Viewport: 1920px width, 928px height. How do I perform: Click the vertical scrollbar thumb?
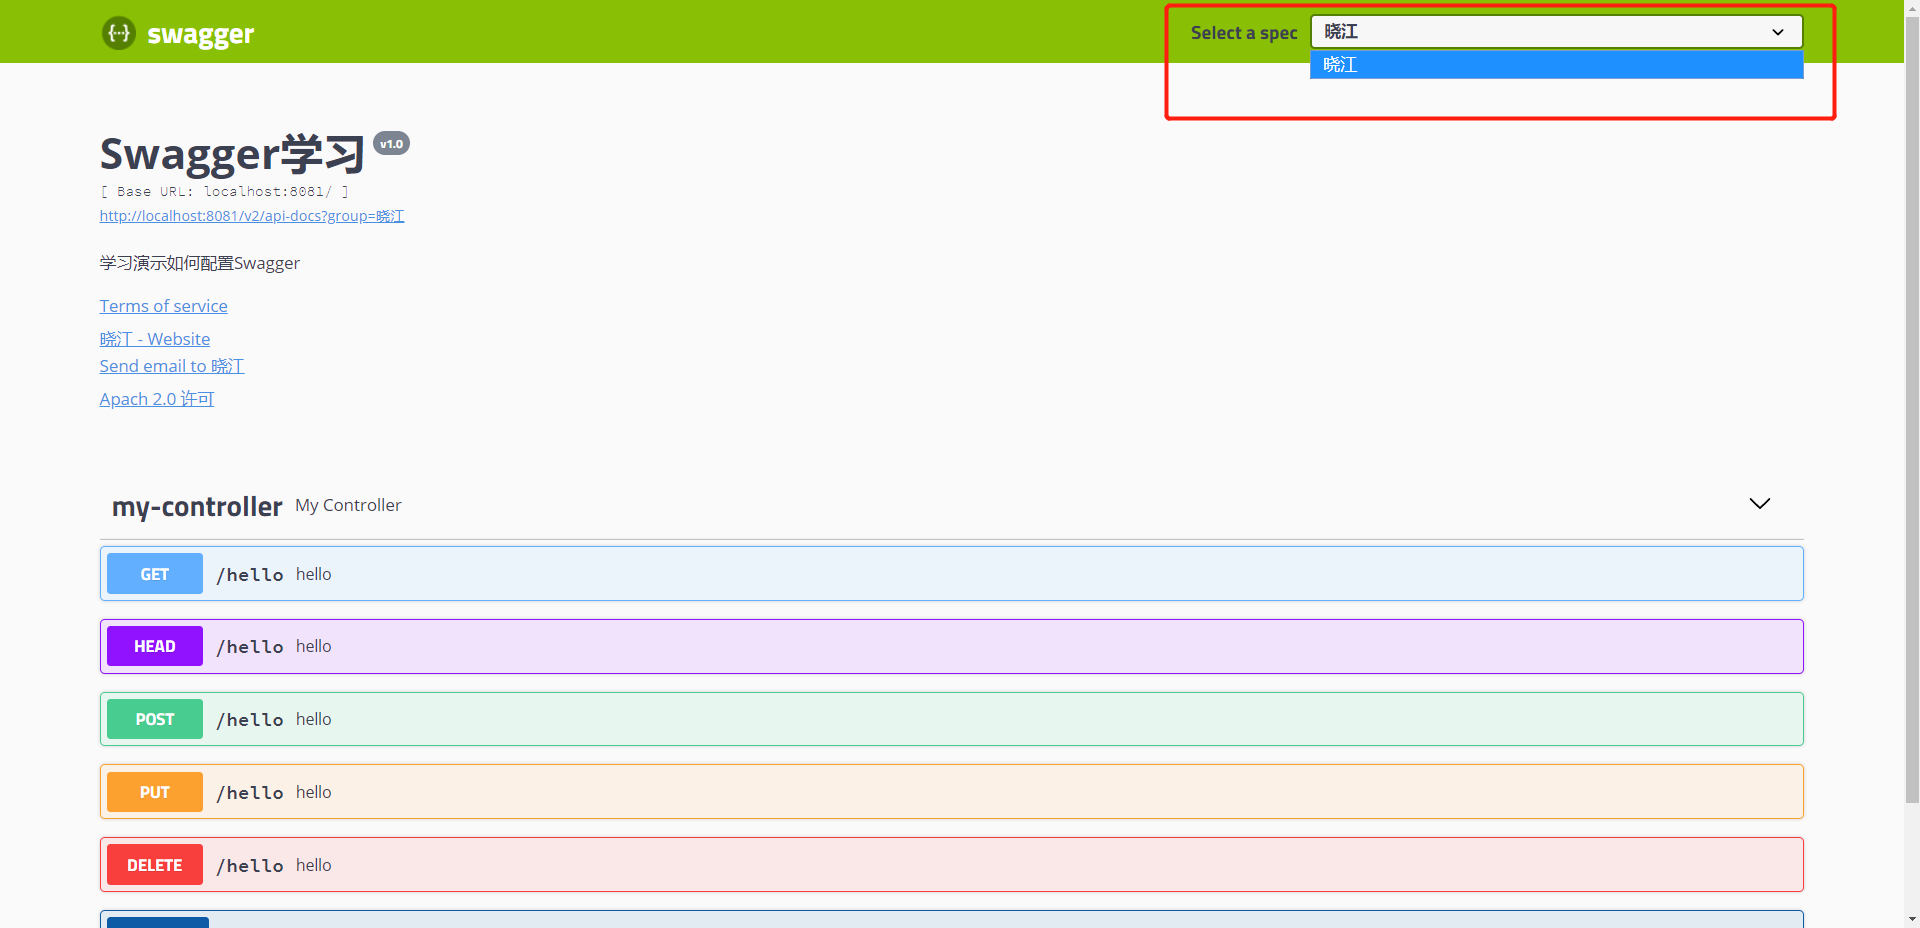point(1911,400)
